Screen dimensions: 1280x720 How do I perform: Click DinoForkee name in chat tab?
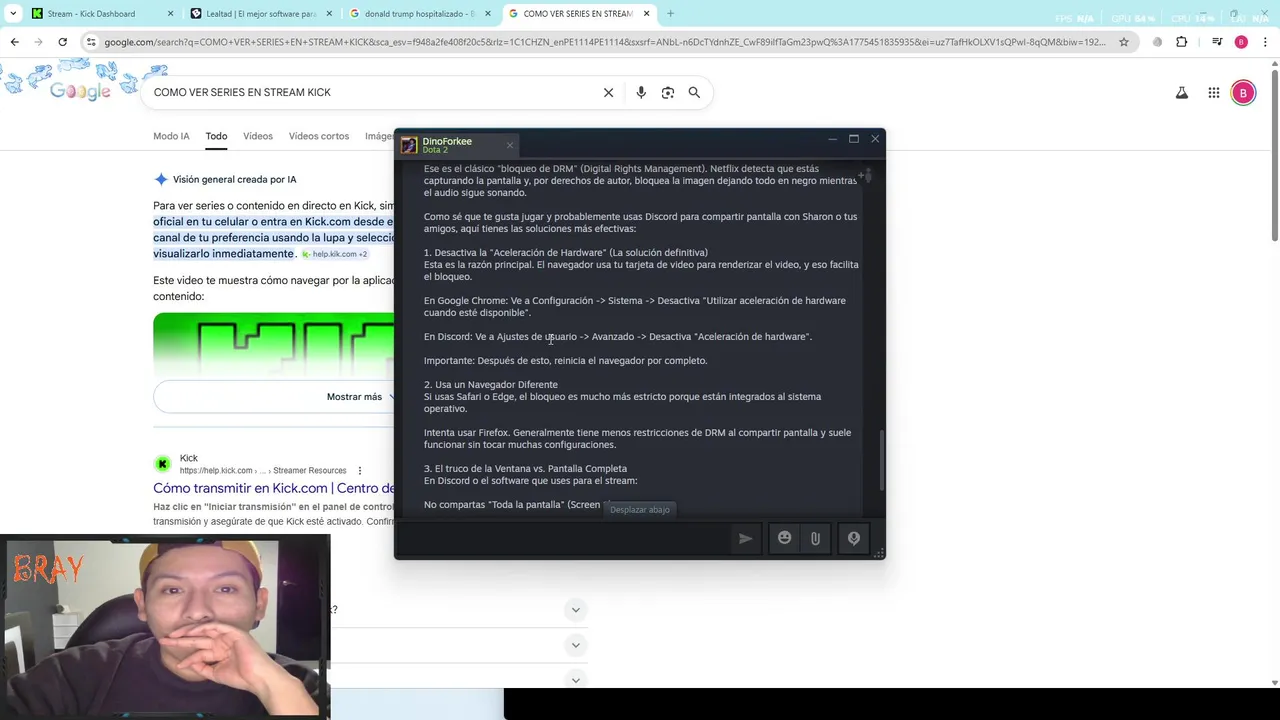pyautogui.click(x=447, y=141)
